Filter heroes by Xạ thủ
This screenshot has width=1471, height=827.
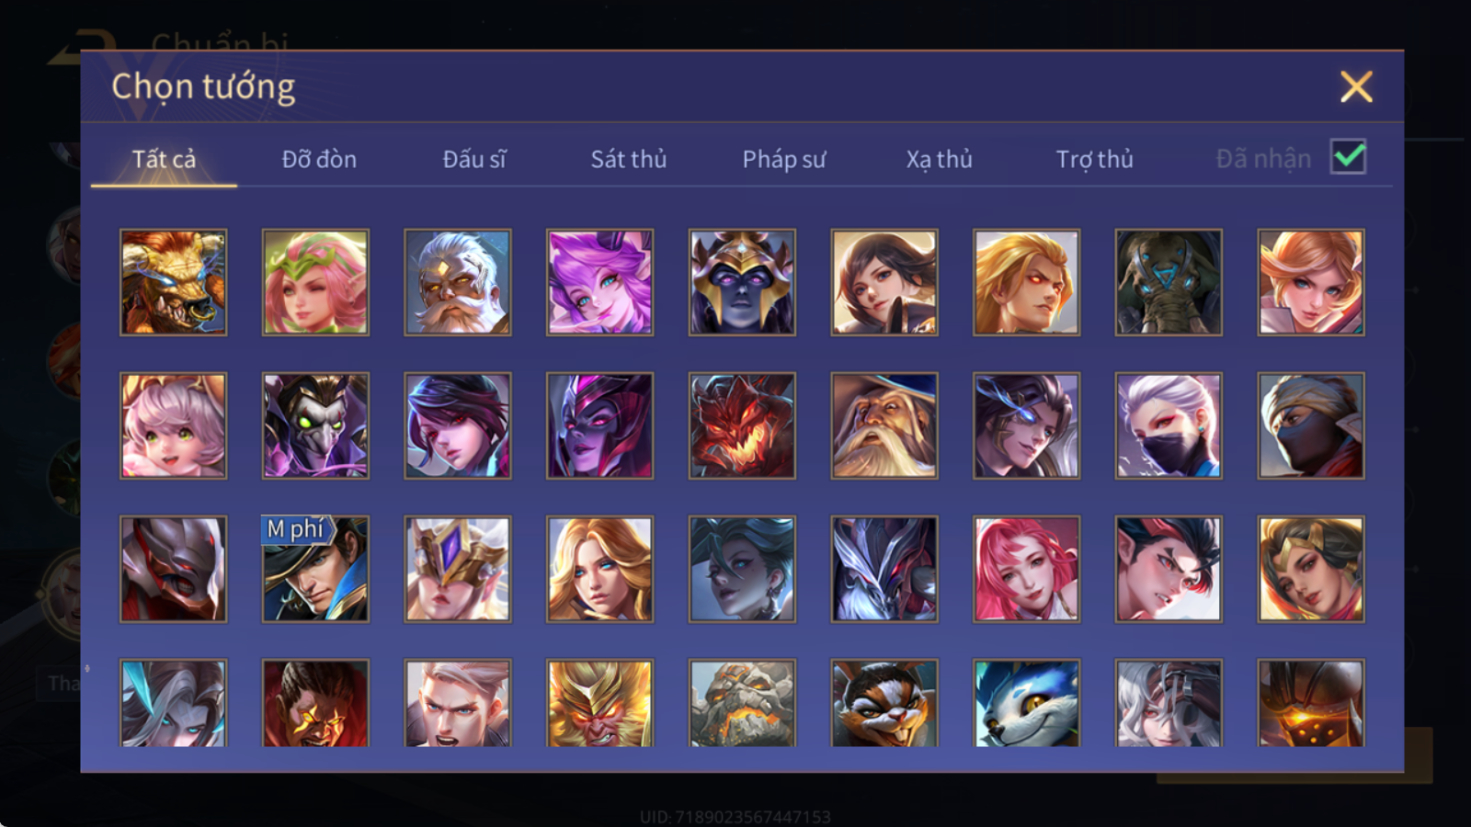939,159
